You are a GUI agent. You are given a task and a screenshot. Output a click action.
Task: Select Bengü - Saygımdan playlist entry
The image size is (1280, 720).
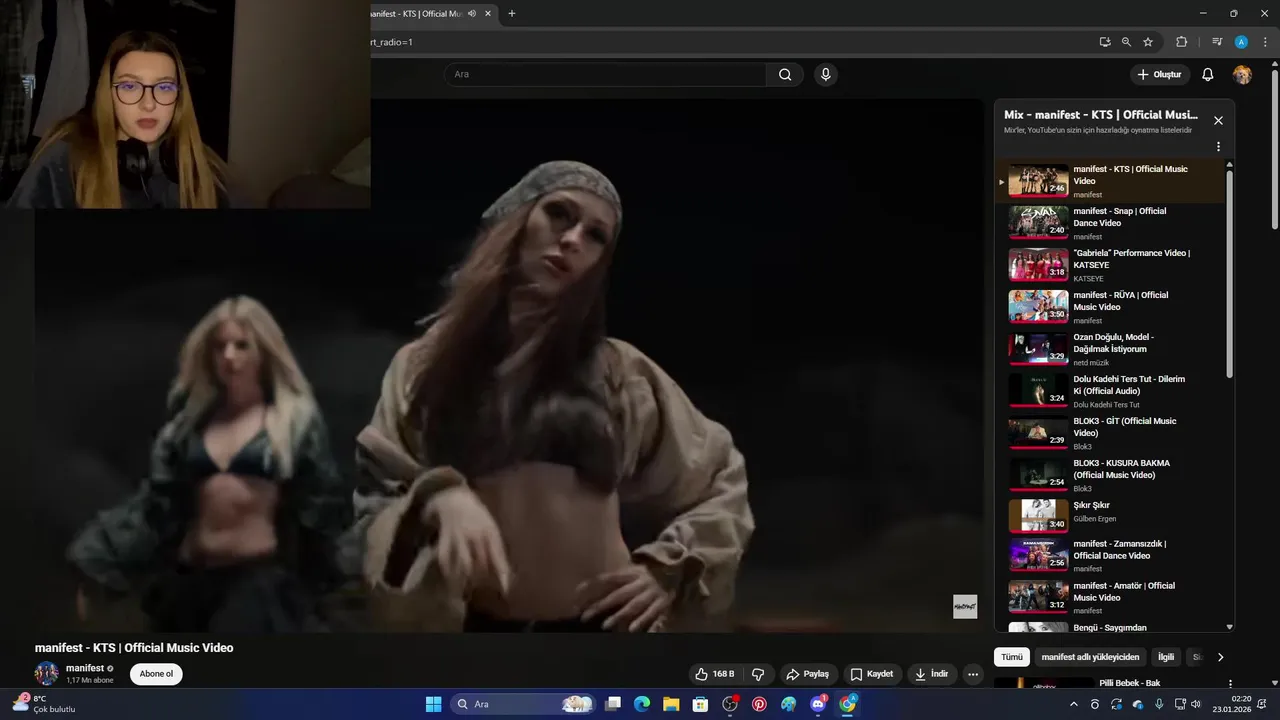point(1109,627)
